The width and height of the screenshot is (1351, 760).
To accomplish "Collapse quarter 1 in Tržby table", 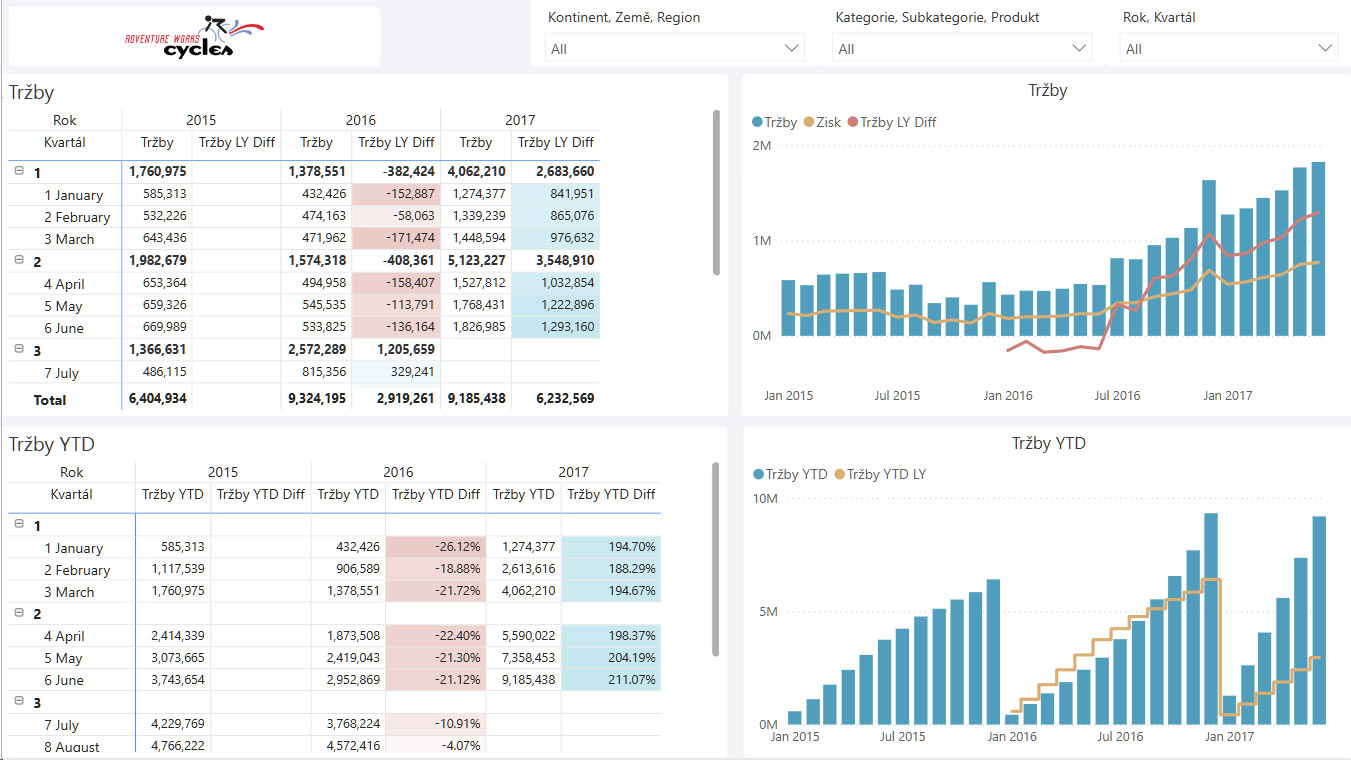I will tap(19, 171).
